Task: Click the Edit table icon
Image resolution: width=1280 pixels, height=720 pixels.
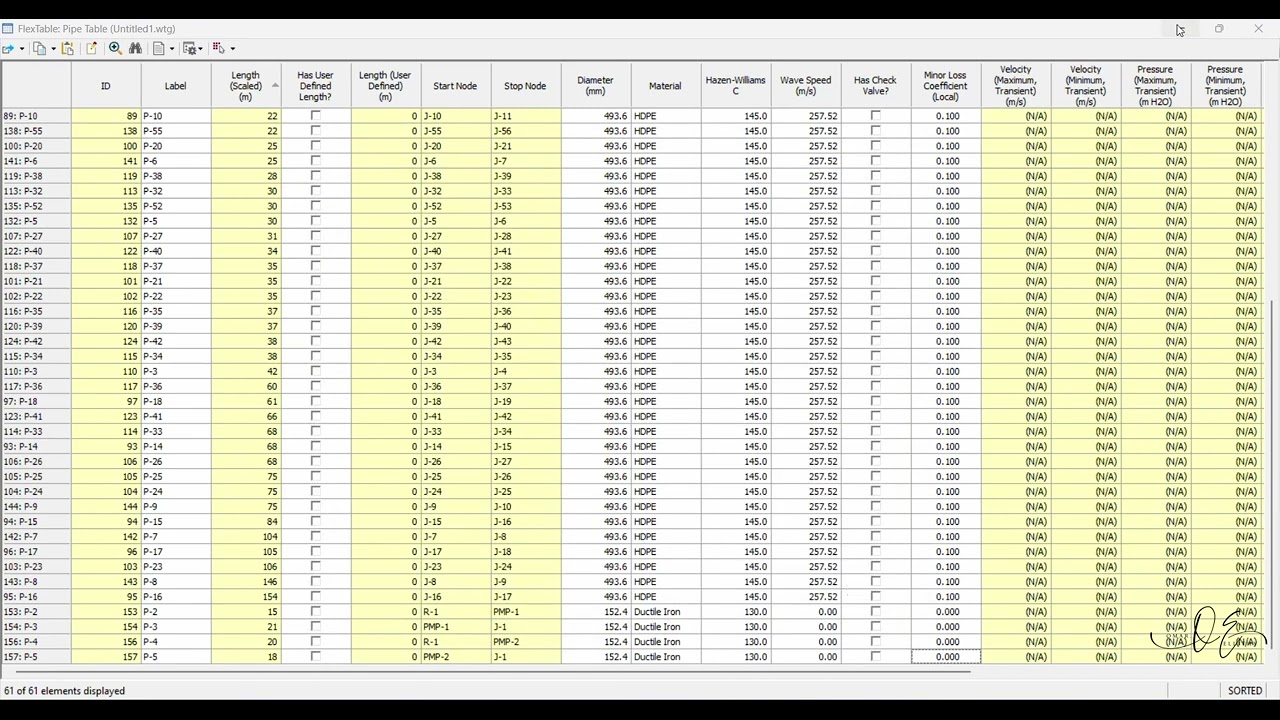Action: click(x=92, y=48)
